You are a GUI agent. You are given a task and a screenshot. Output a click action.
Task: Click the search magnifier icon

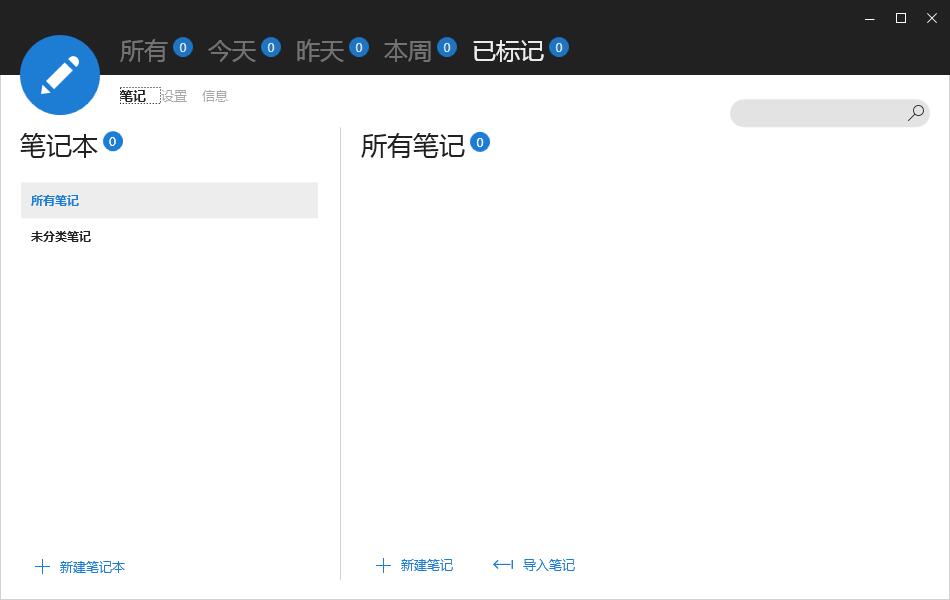[915, 113]
